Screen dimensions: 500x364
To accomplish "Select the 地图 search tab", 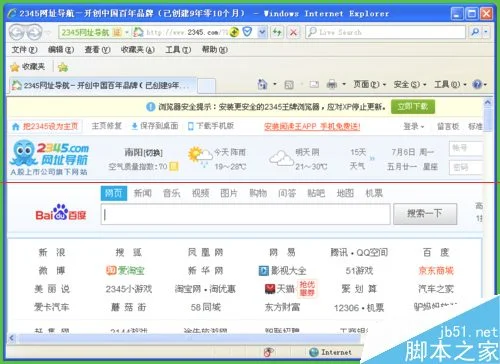I will coord(345,193).
